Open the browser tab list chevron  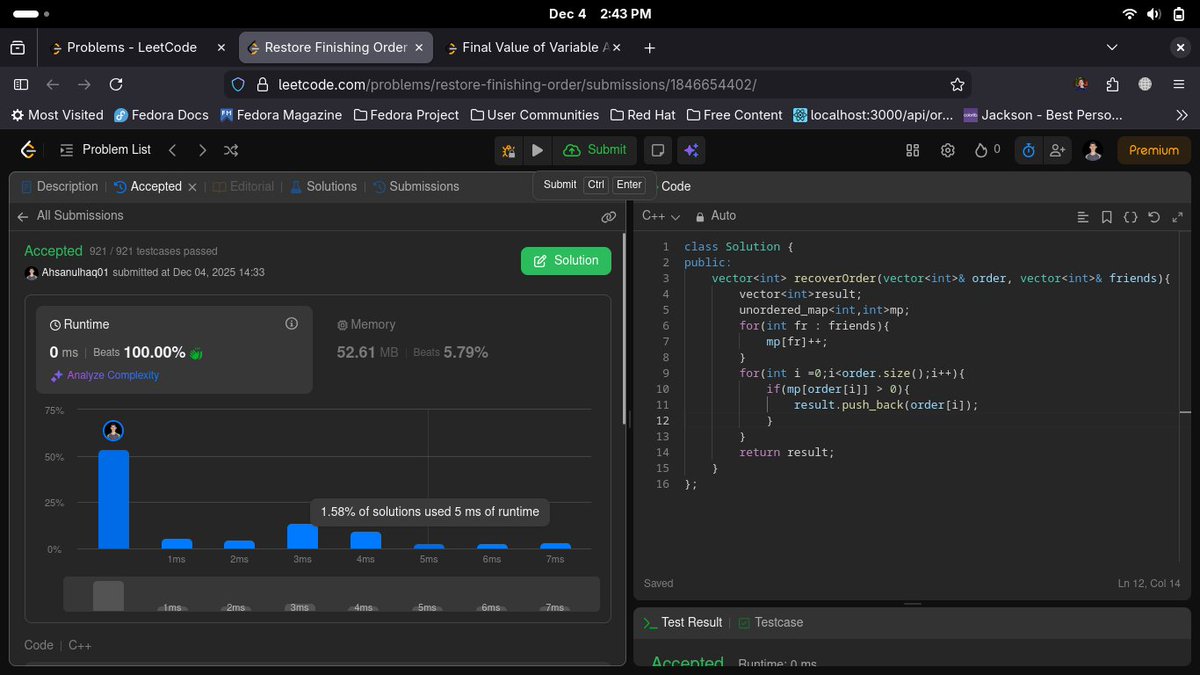[1112, 47]
